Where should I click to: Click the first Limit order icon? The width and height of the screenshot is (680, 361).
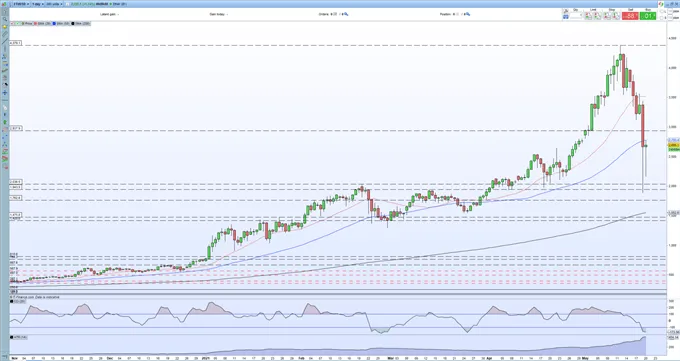click(x=588, y=16)
